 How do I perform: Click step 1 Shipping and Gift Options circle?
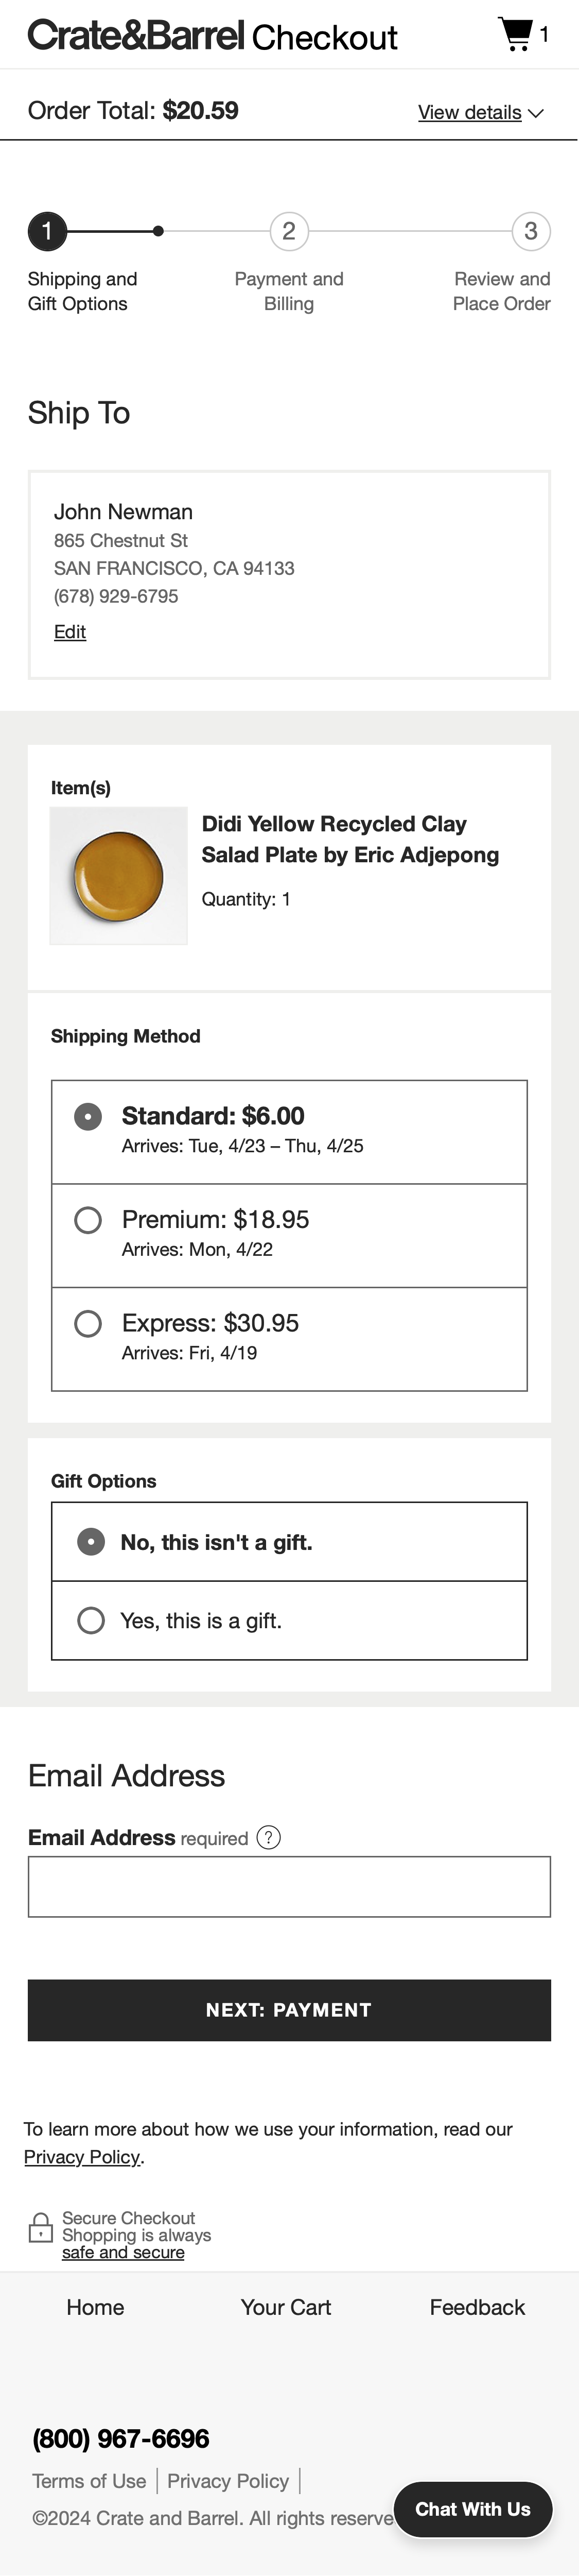tap(48, 232)
